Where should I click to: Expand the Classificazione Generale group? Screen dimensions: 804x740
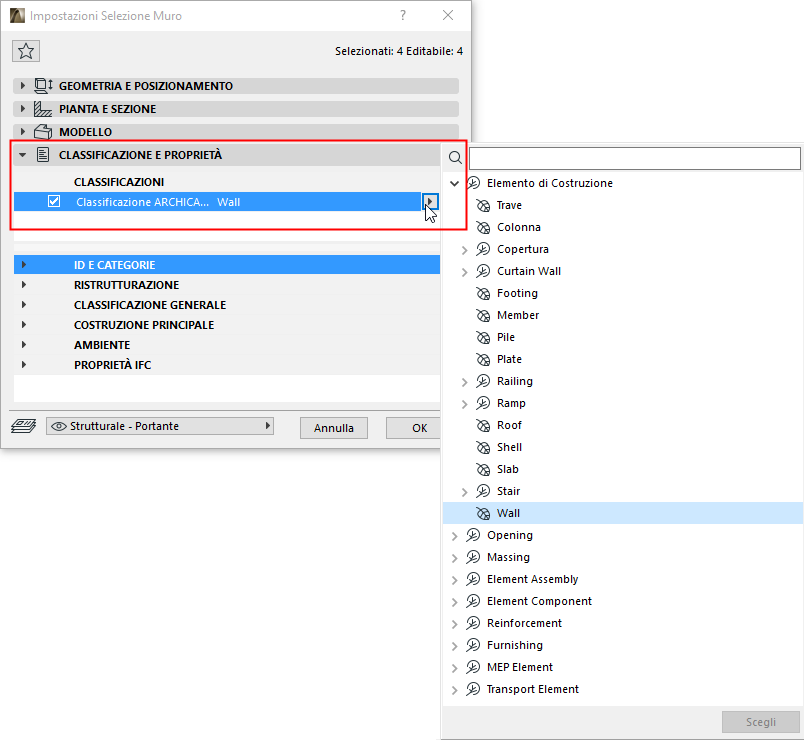tap(24, 305)
